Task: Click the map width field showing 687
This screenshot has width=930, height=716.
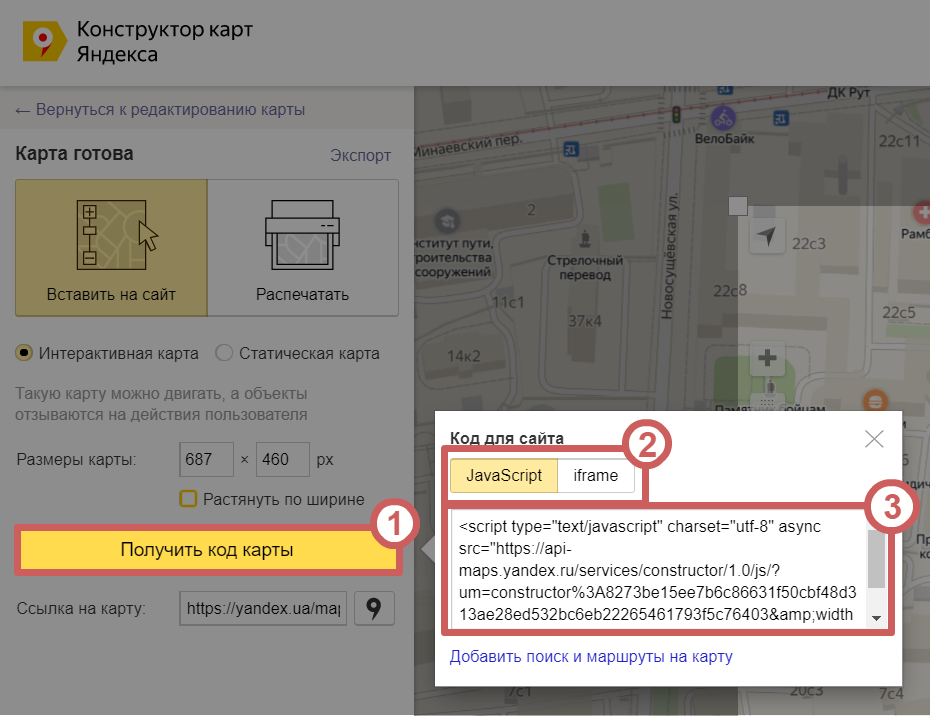Action: (206, 460)
